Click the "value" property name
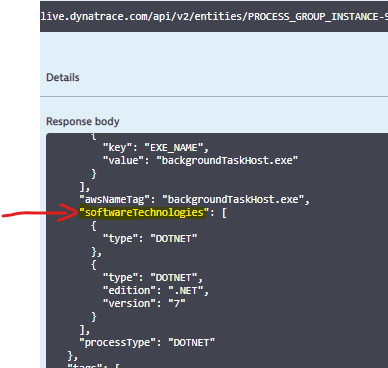 121,161
